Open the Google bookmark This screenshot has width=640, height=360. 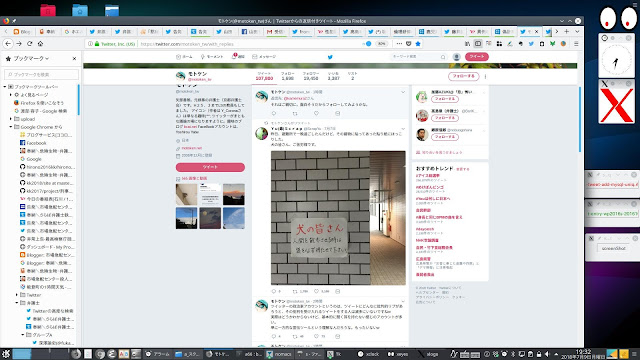[31, 159]
